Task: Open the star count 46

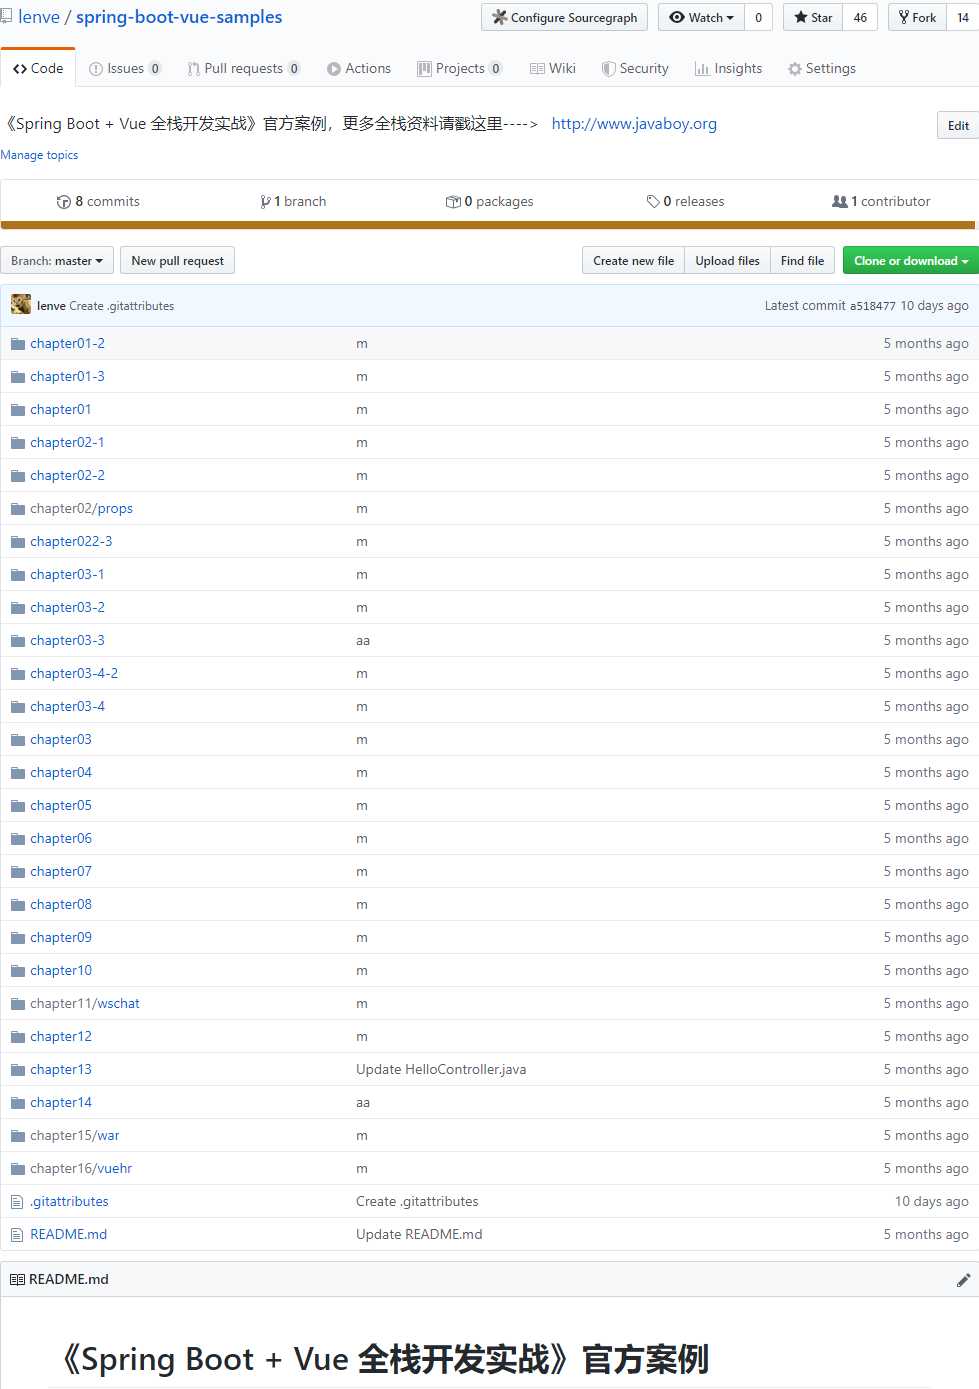Action: pos(860,17)
